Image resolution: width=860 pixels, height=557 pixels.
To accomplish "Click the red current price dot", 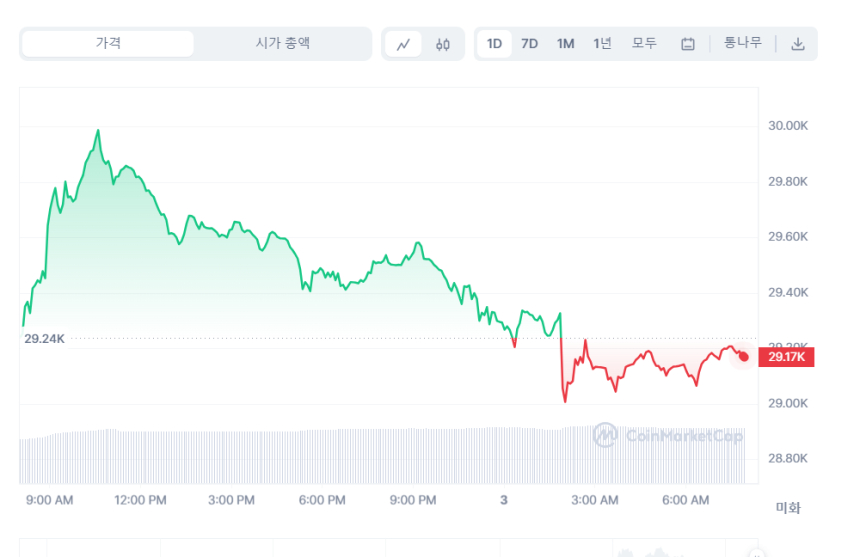I will (743, 357).
